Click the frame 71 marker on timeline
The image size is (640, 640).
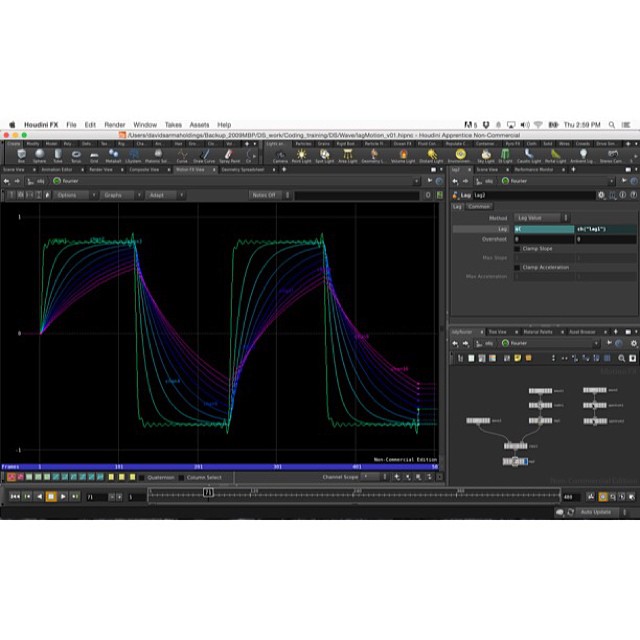[208, 493]
